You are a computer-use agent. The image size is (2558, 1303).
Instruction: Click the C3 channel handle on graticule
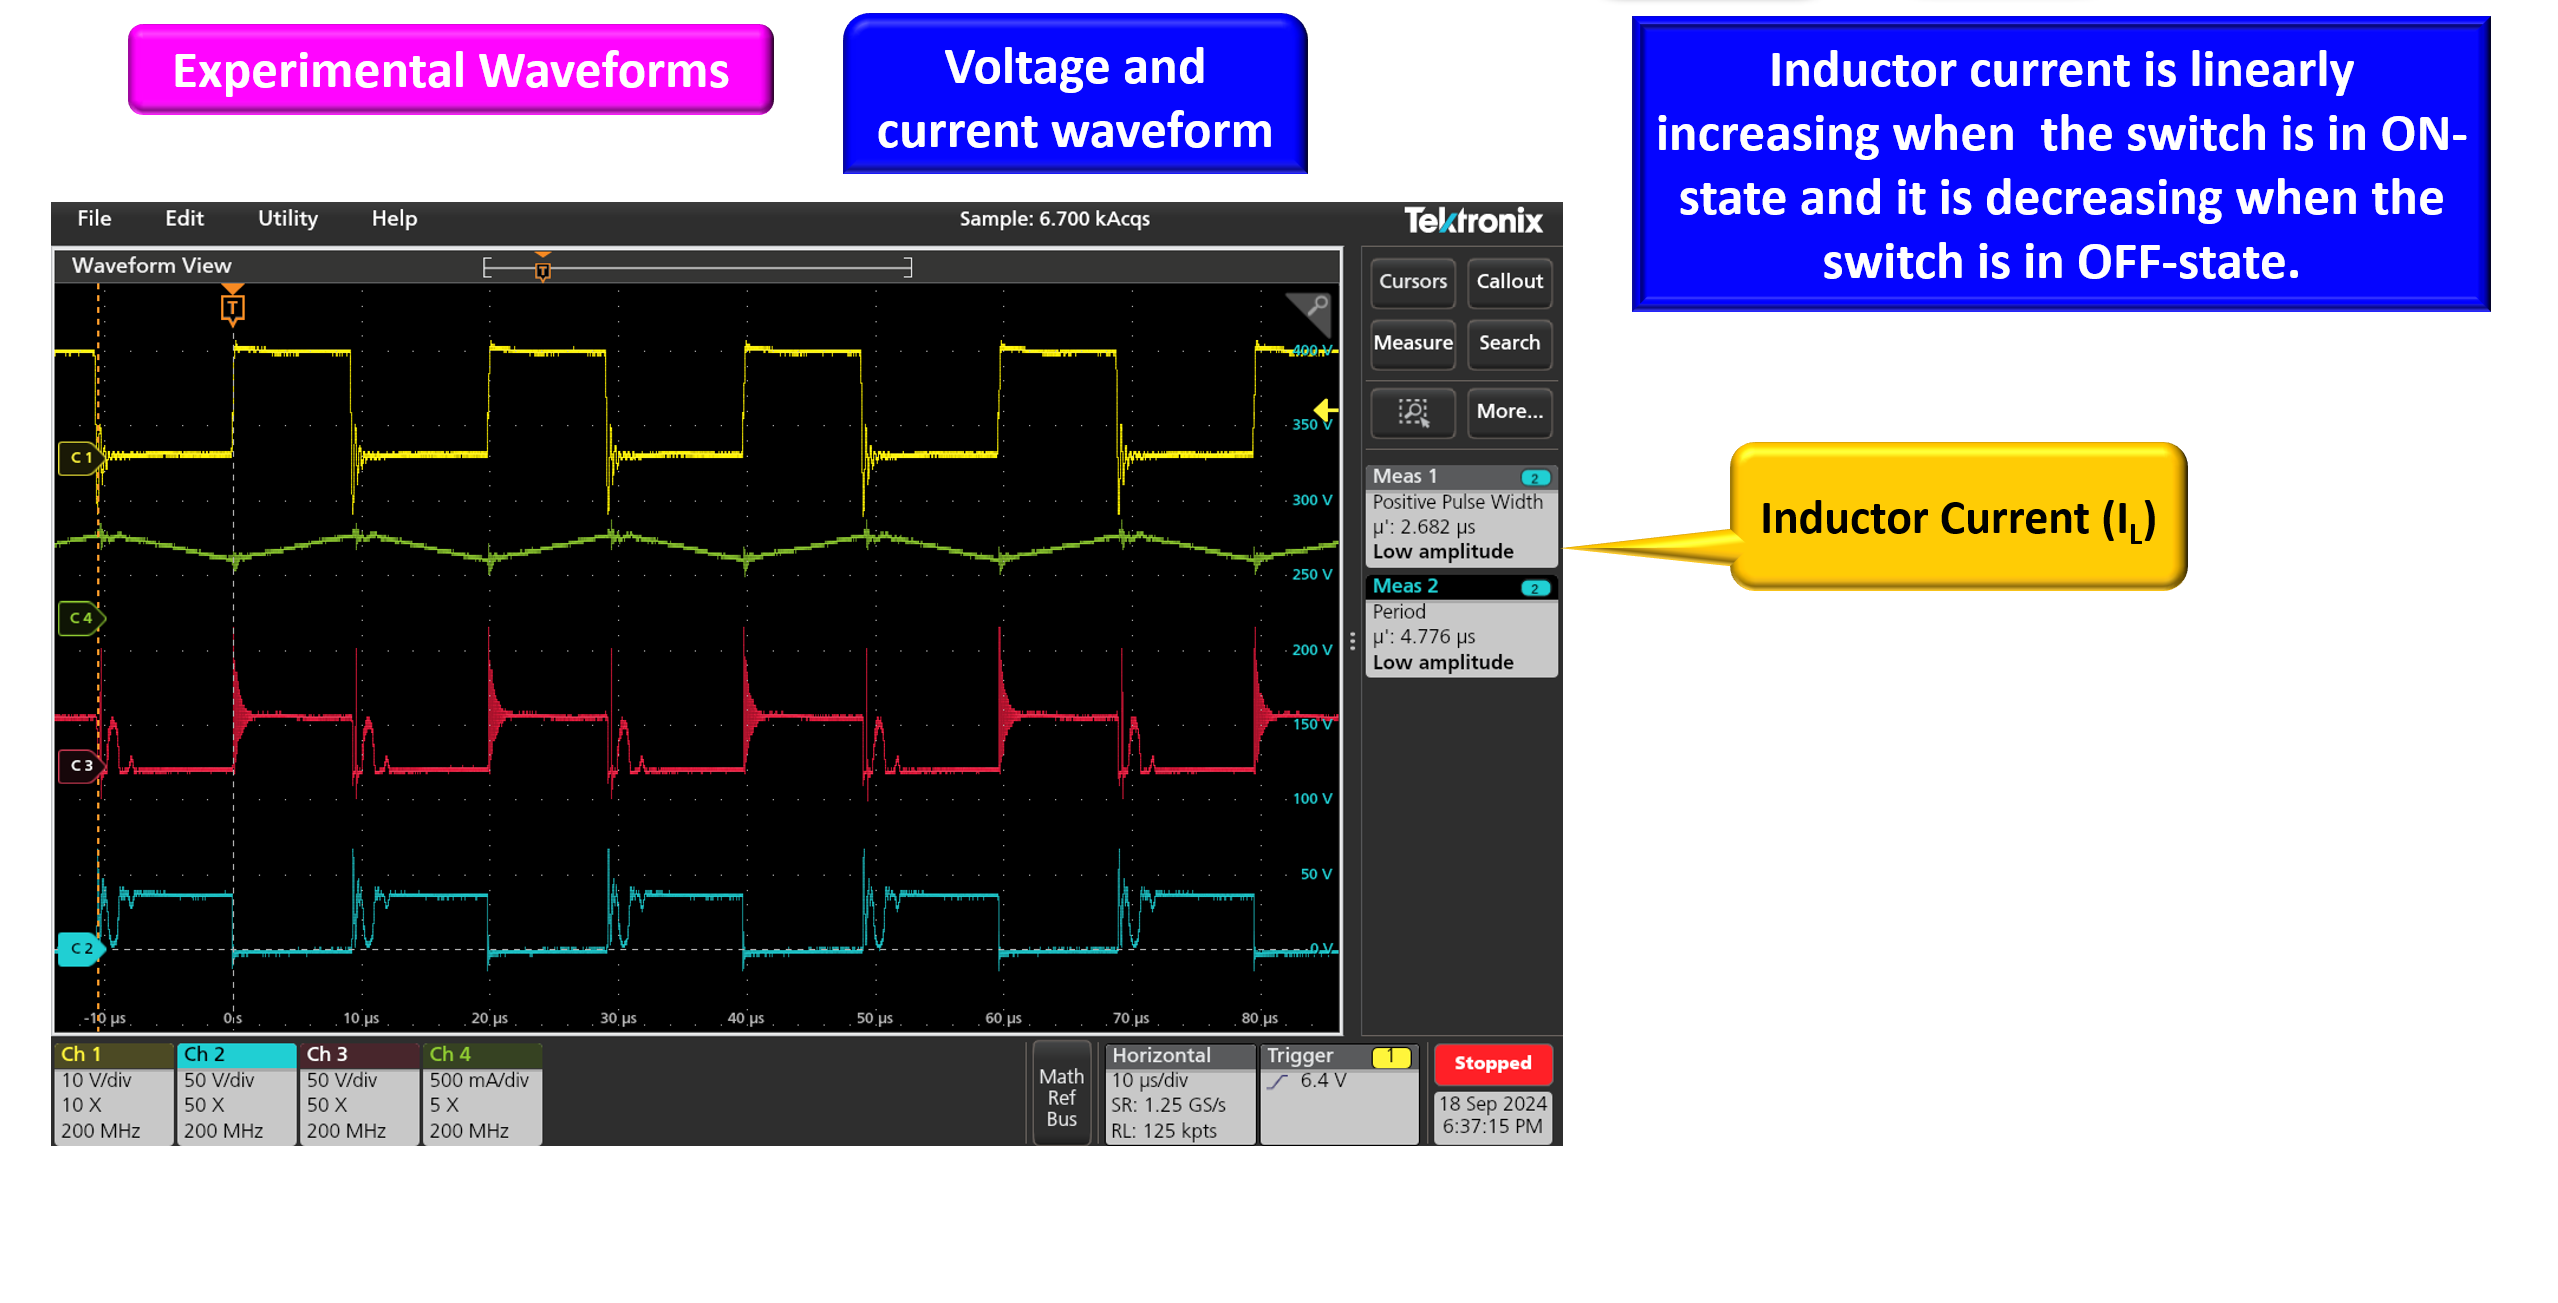coord(81,765)
